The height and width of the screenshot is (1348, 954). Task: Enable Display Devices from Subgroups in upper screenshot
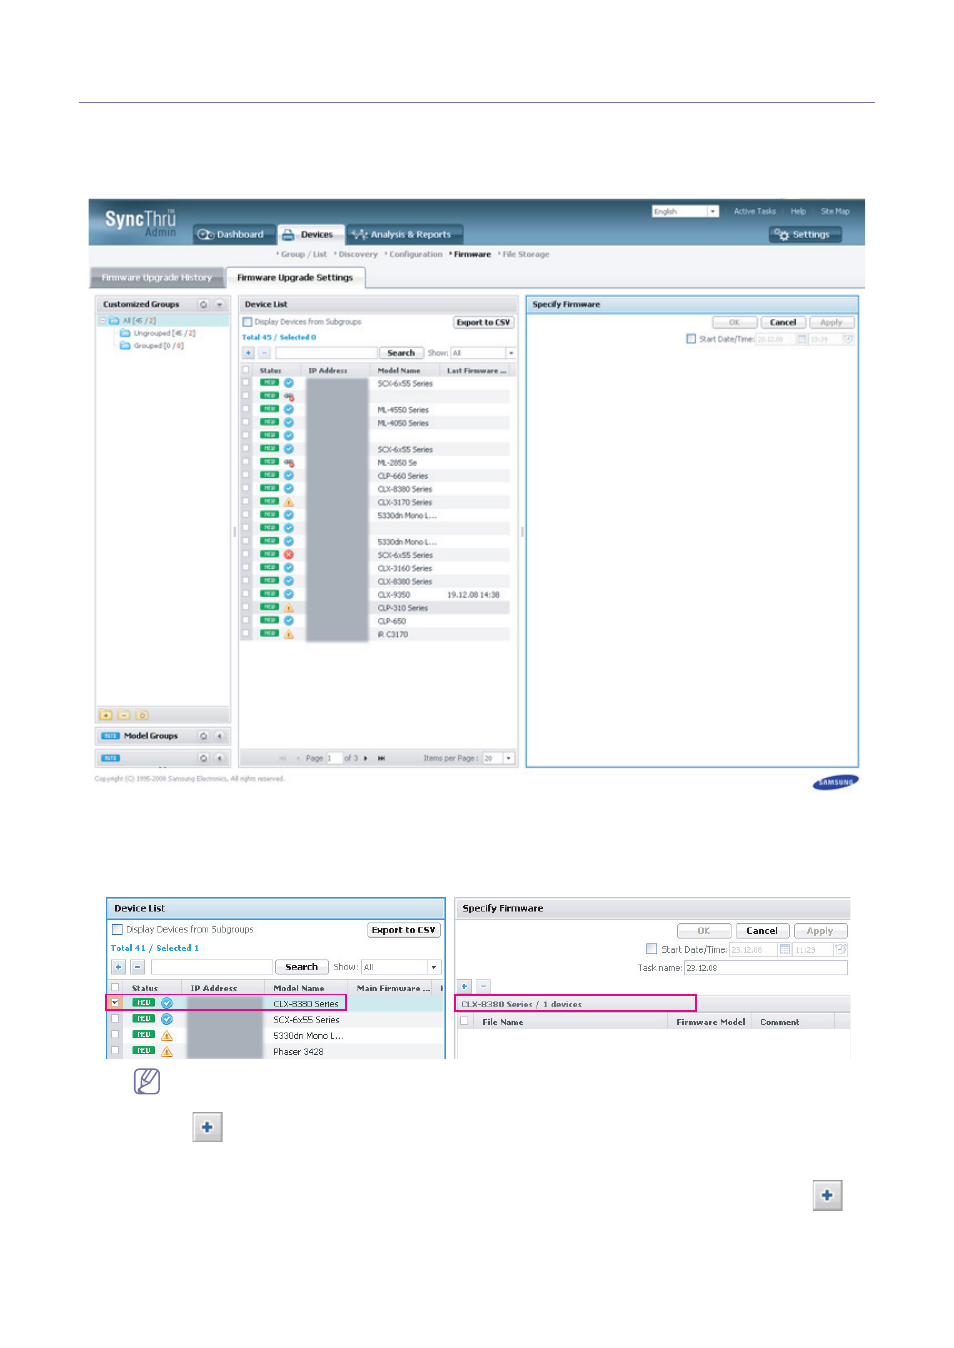[247, 322]
